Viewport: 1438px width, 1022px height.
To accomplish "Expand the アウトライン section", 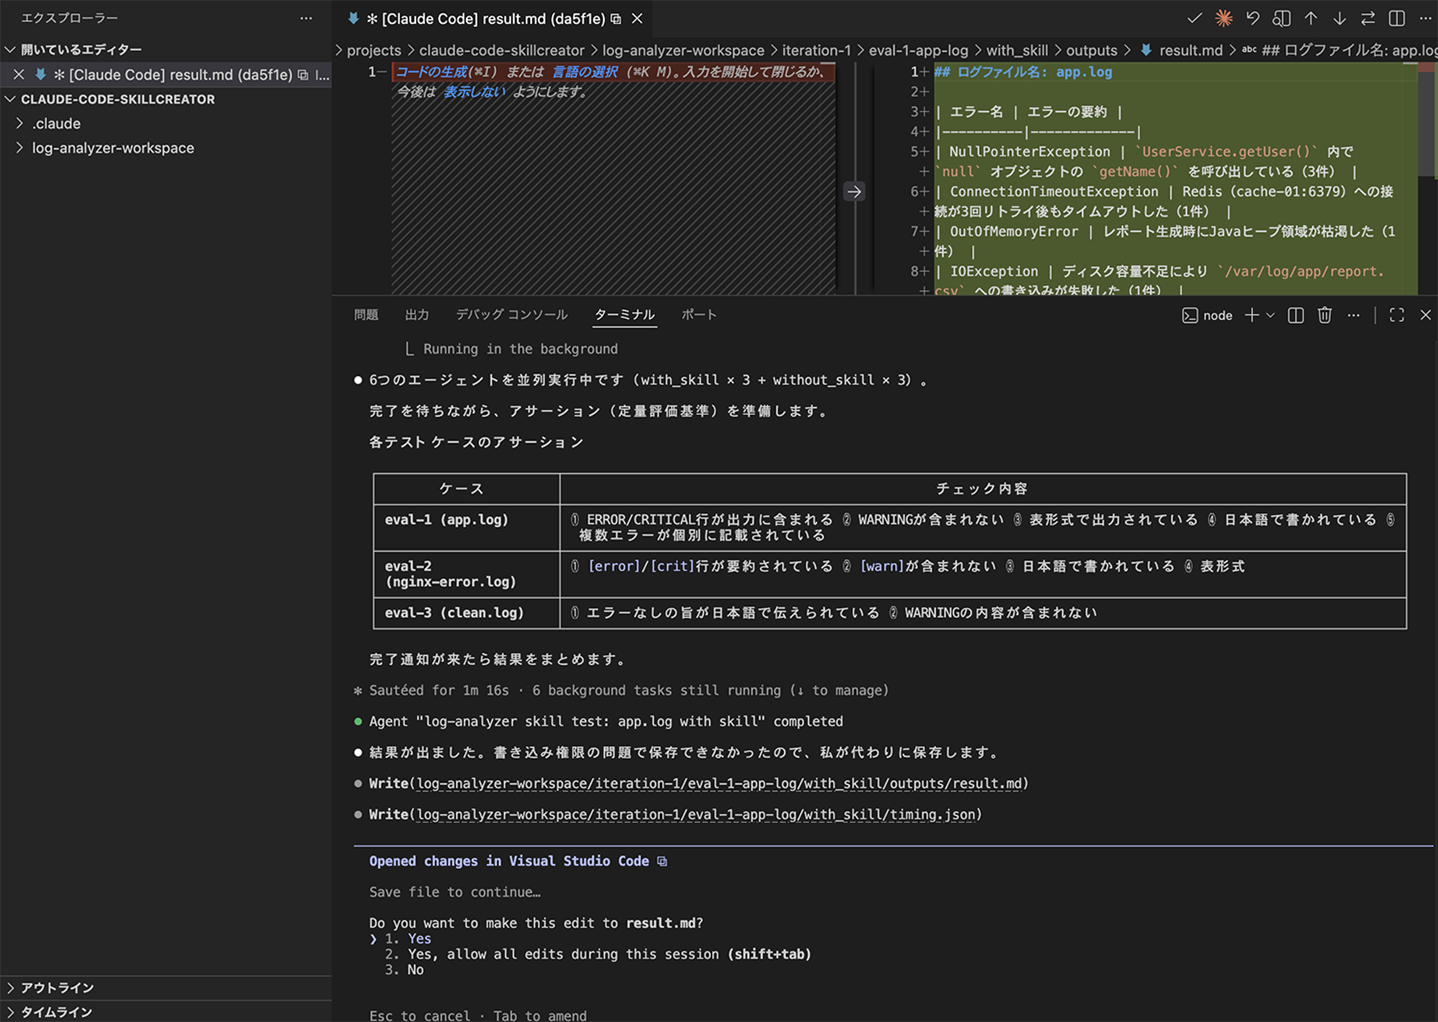I will click(x=57, y=987).
